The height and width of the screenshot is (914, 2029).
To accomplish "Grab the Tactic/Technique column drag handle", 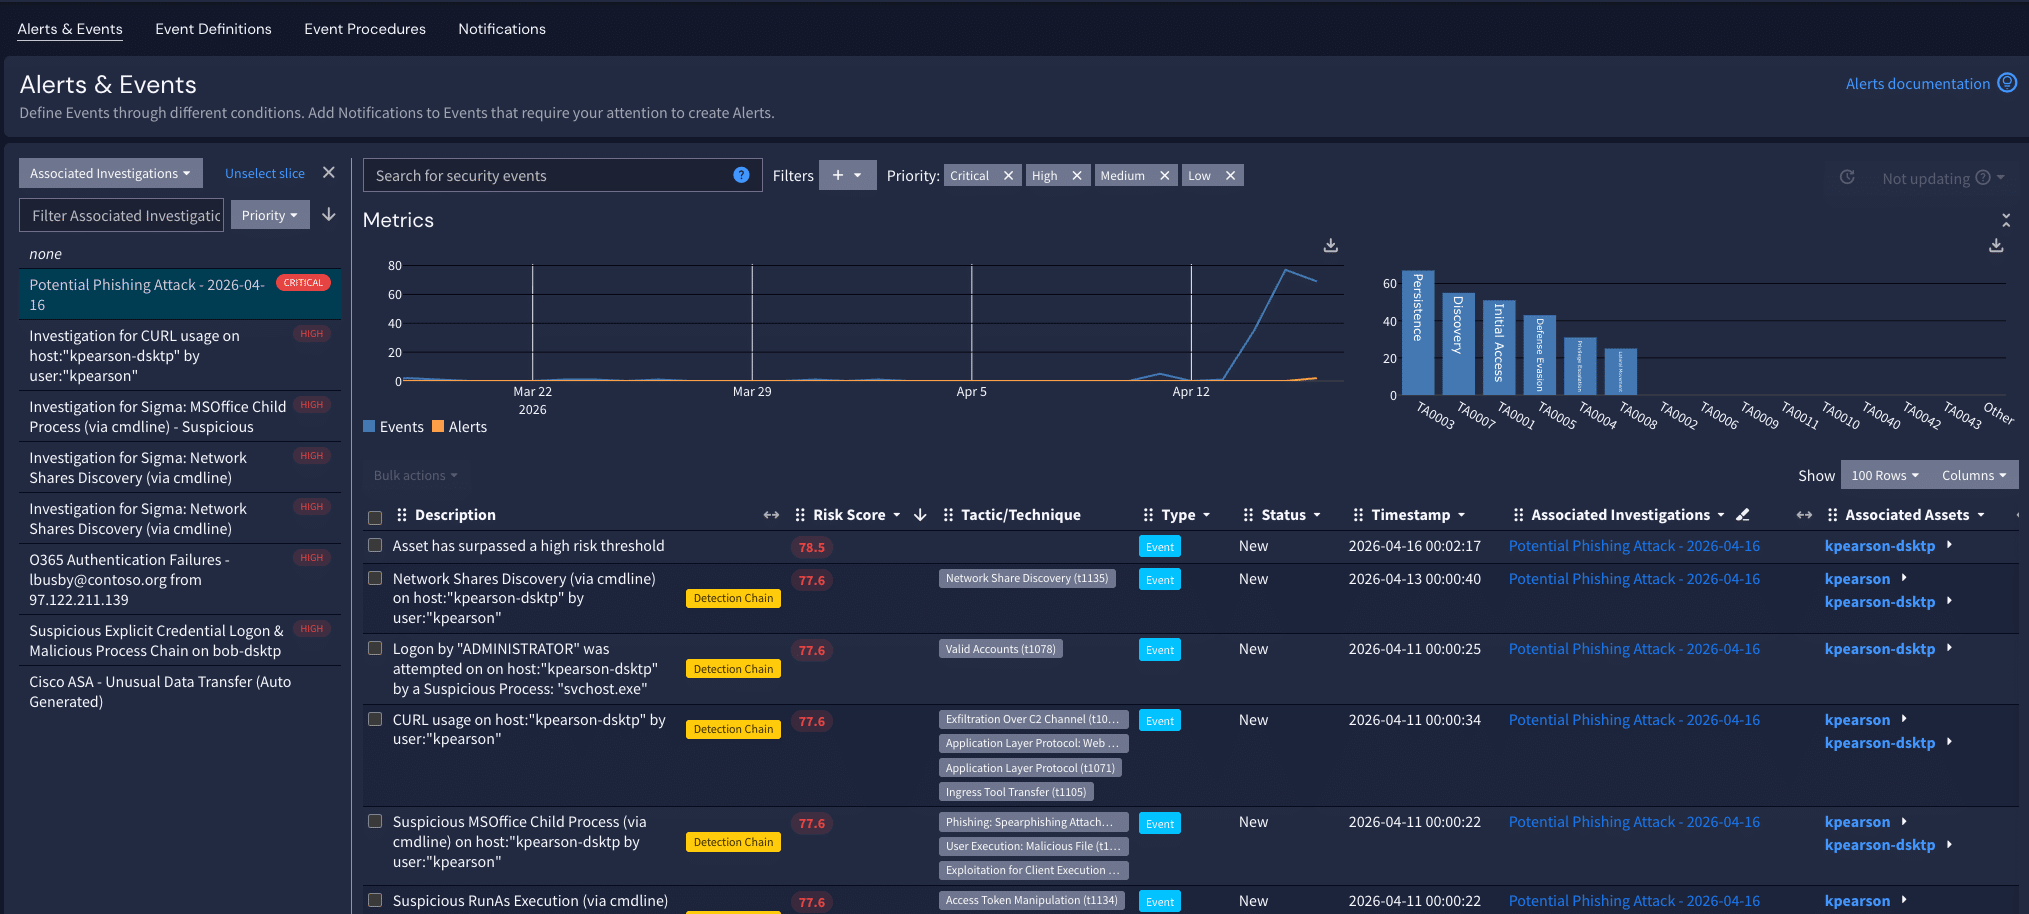I will click(947, 515).
